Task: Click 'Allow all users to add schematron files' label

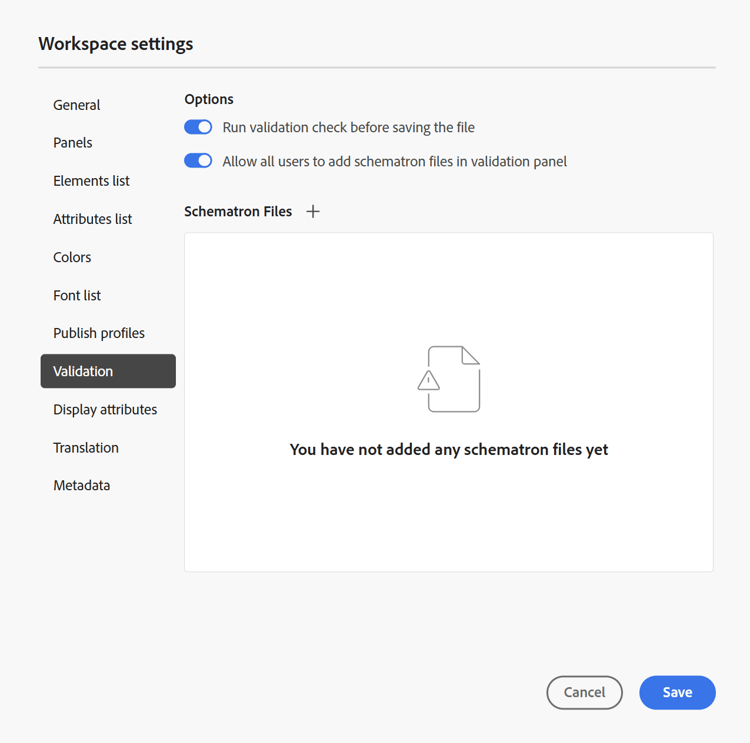Action: (395, 161)
